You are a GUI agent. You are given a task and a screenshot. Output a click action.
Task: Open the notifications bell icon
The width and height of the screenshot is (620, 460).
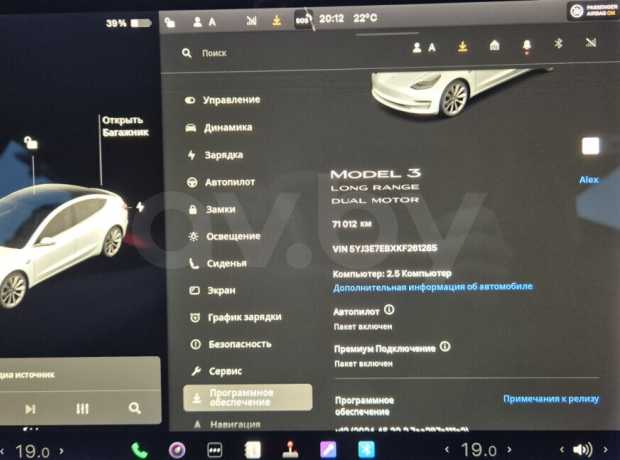coord(527,46)
